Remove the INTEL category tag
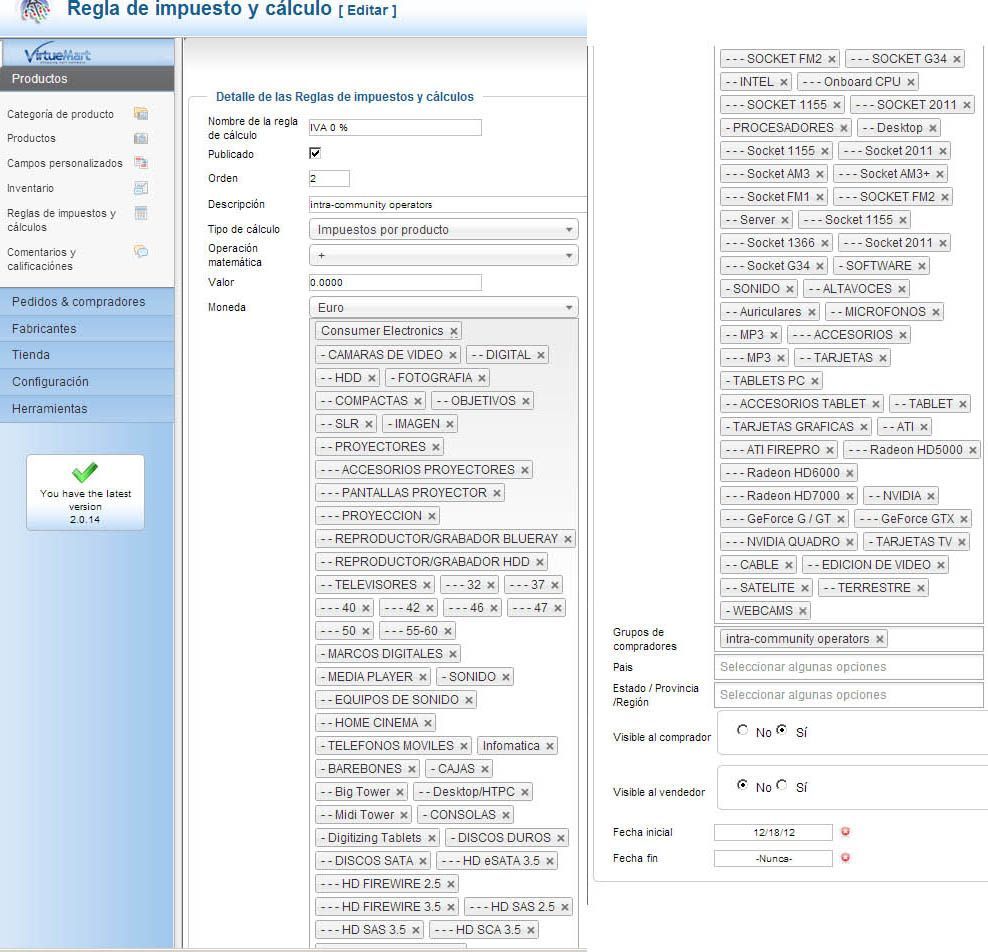The height and width of the screenshot is (952, 988). (783, 82)
